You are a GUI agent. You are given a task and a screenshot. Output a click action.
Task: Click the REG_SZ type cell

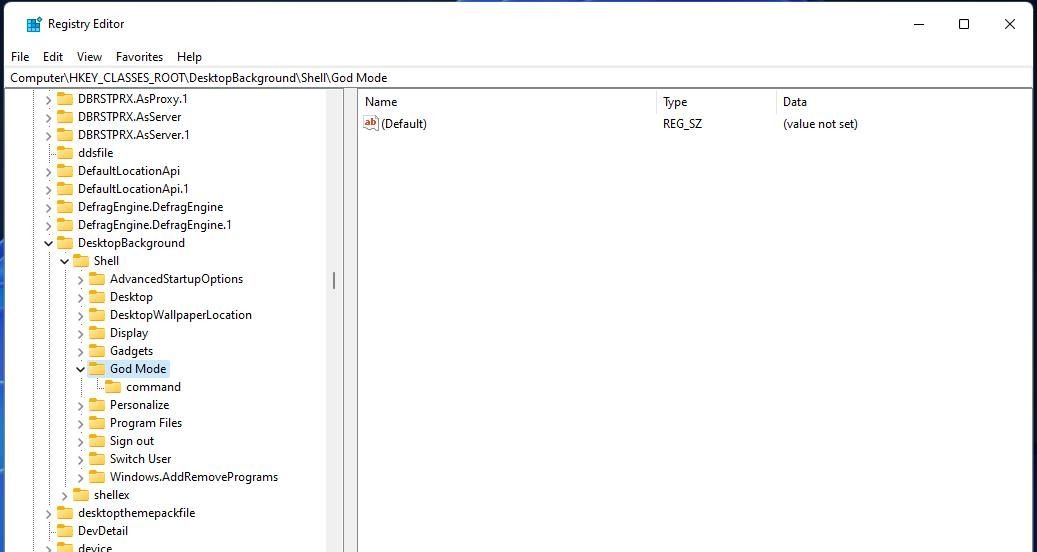coord(683,124)
